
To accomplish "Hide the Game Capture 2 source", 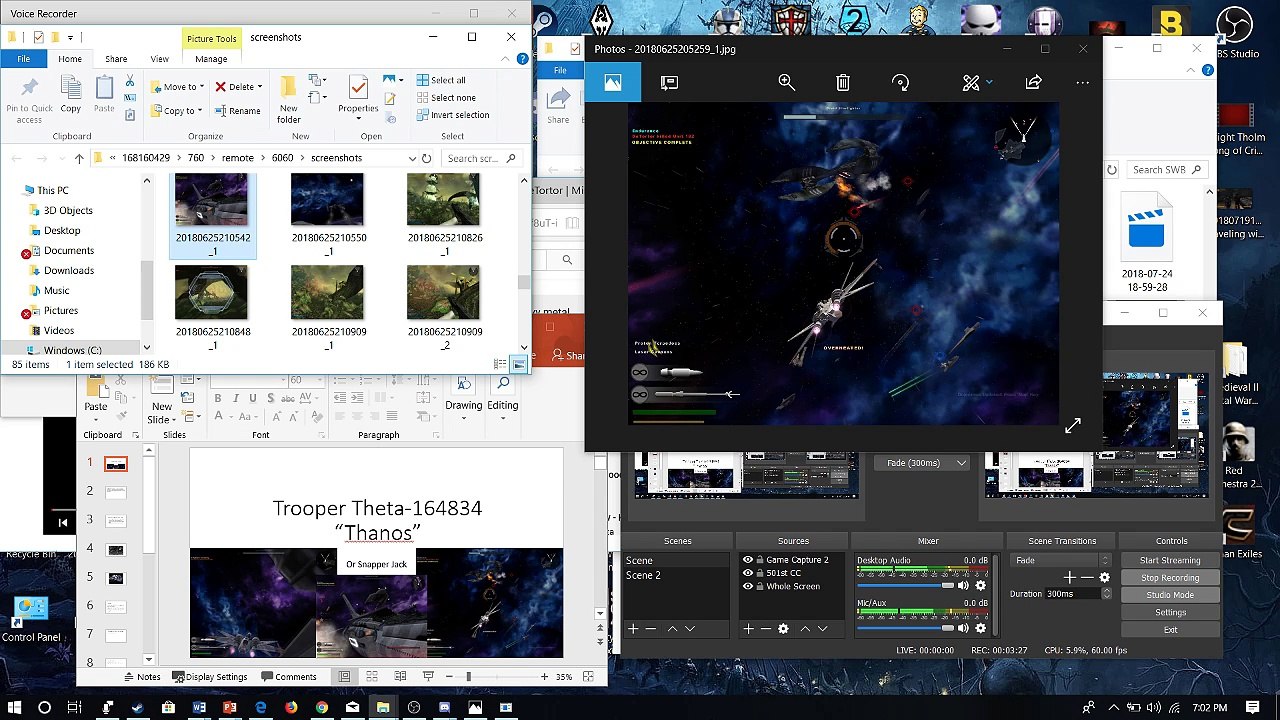I will (747, 560).
